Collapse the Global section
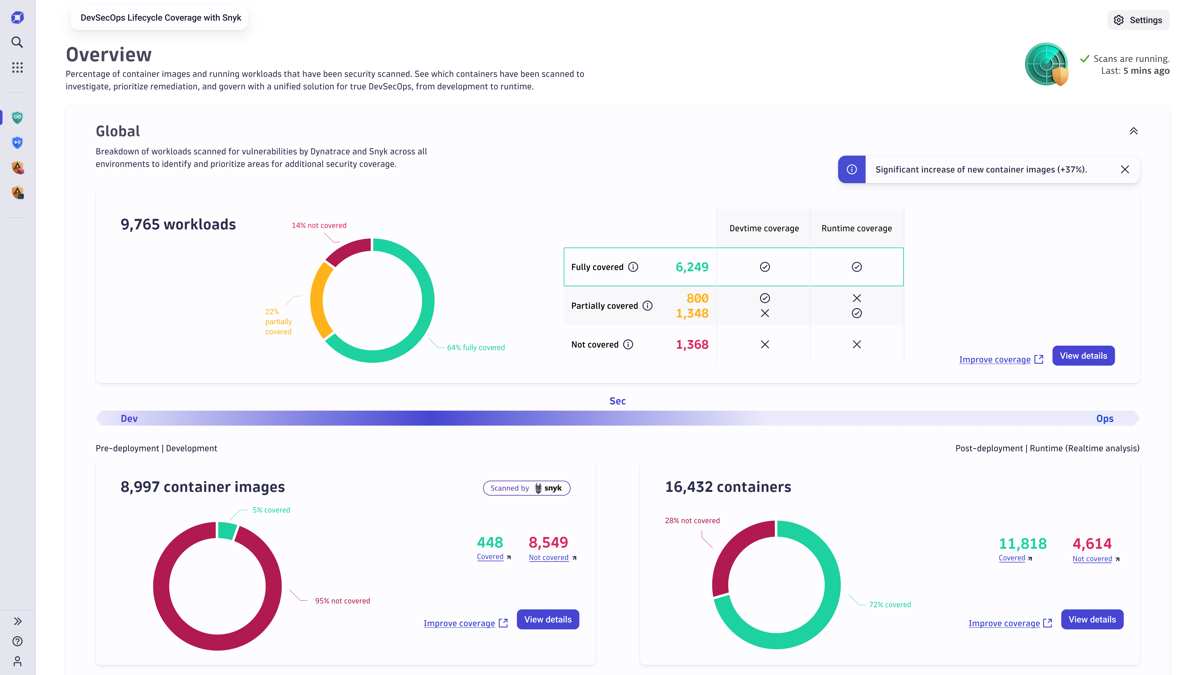This screenshot has height=675, width=1200. coord(1133,131)
